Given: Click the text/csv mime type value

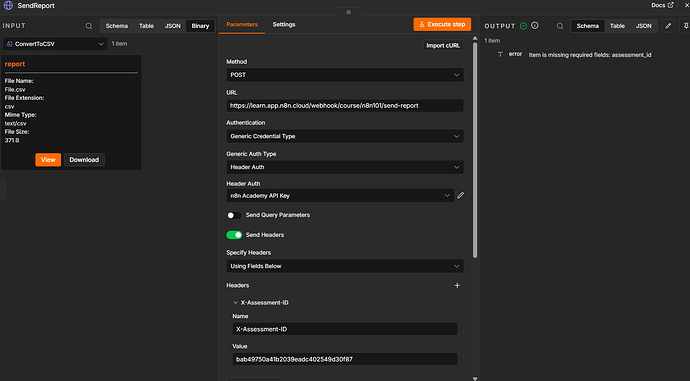Looking at the screenshot, I should point(15,124).
